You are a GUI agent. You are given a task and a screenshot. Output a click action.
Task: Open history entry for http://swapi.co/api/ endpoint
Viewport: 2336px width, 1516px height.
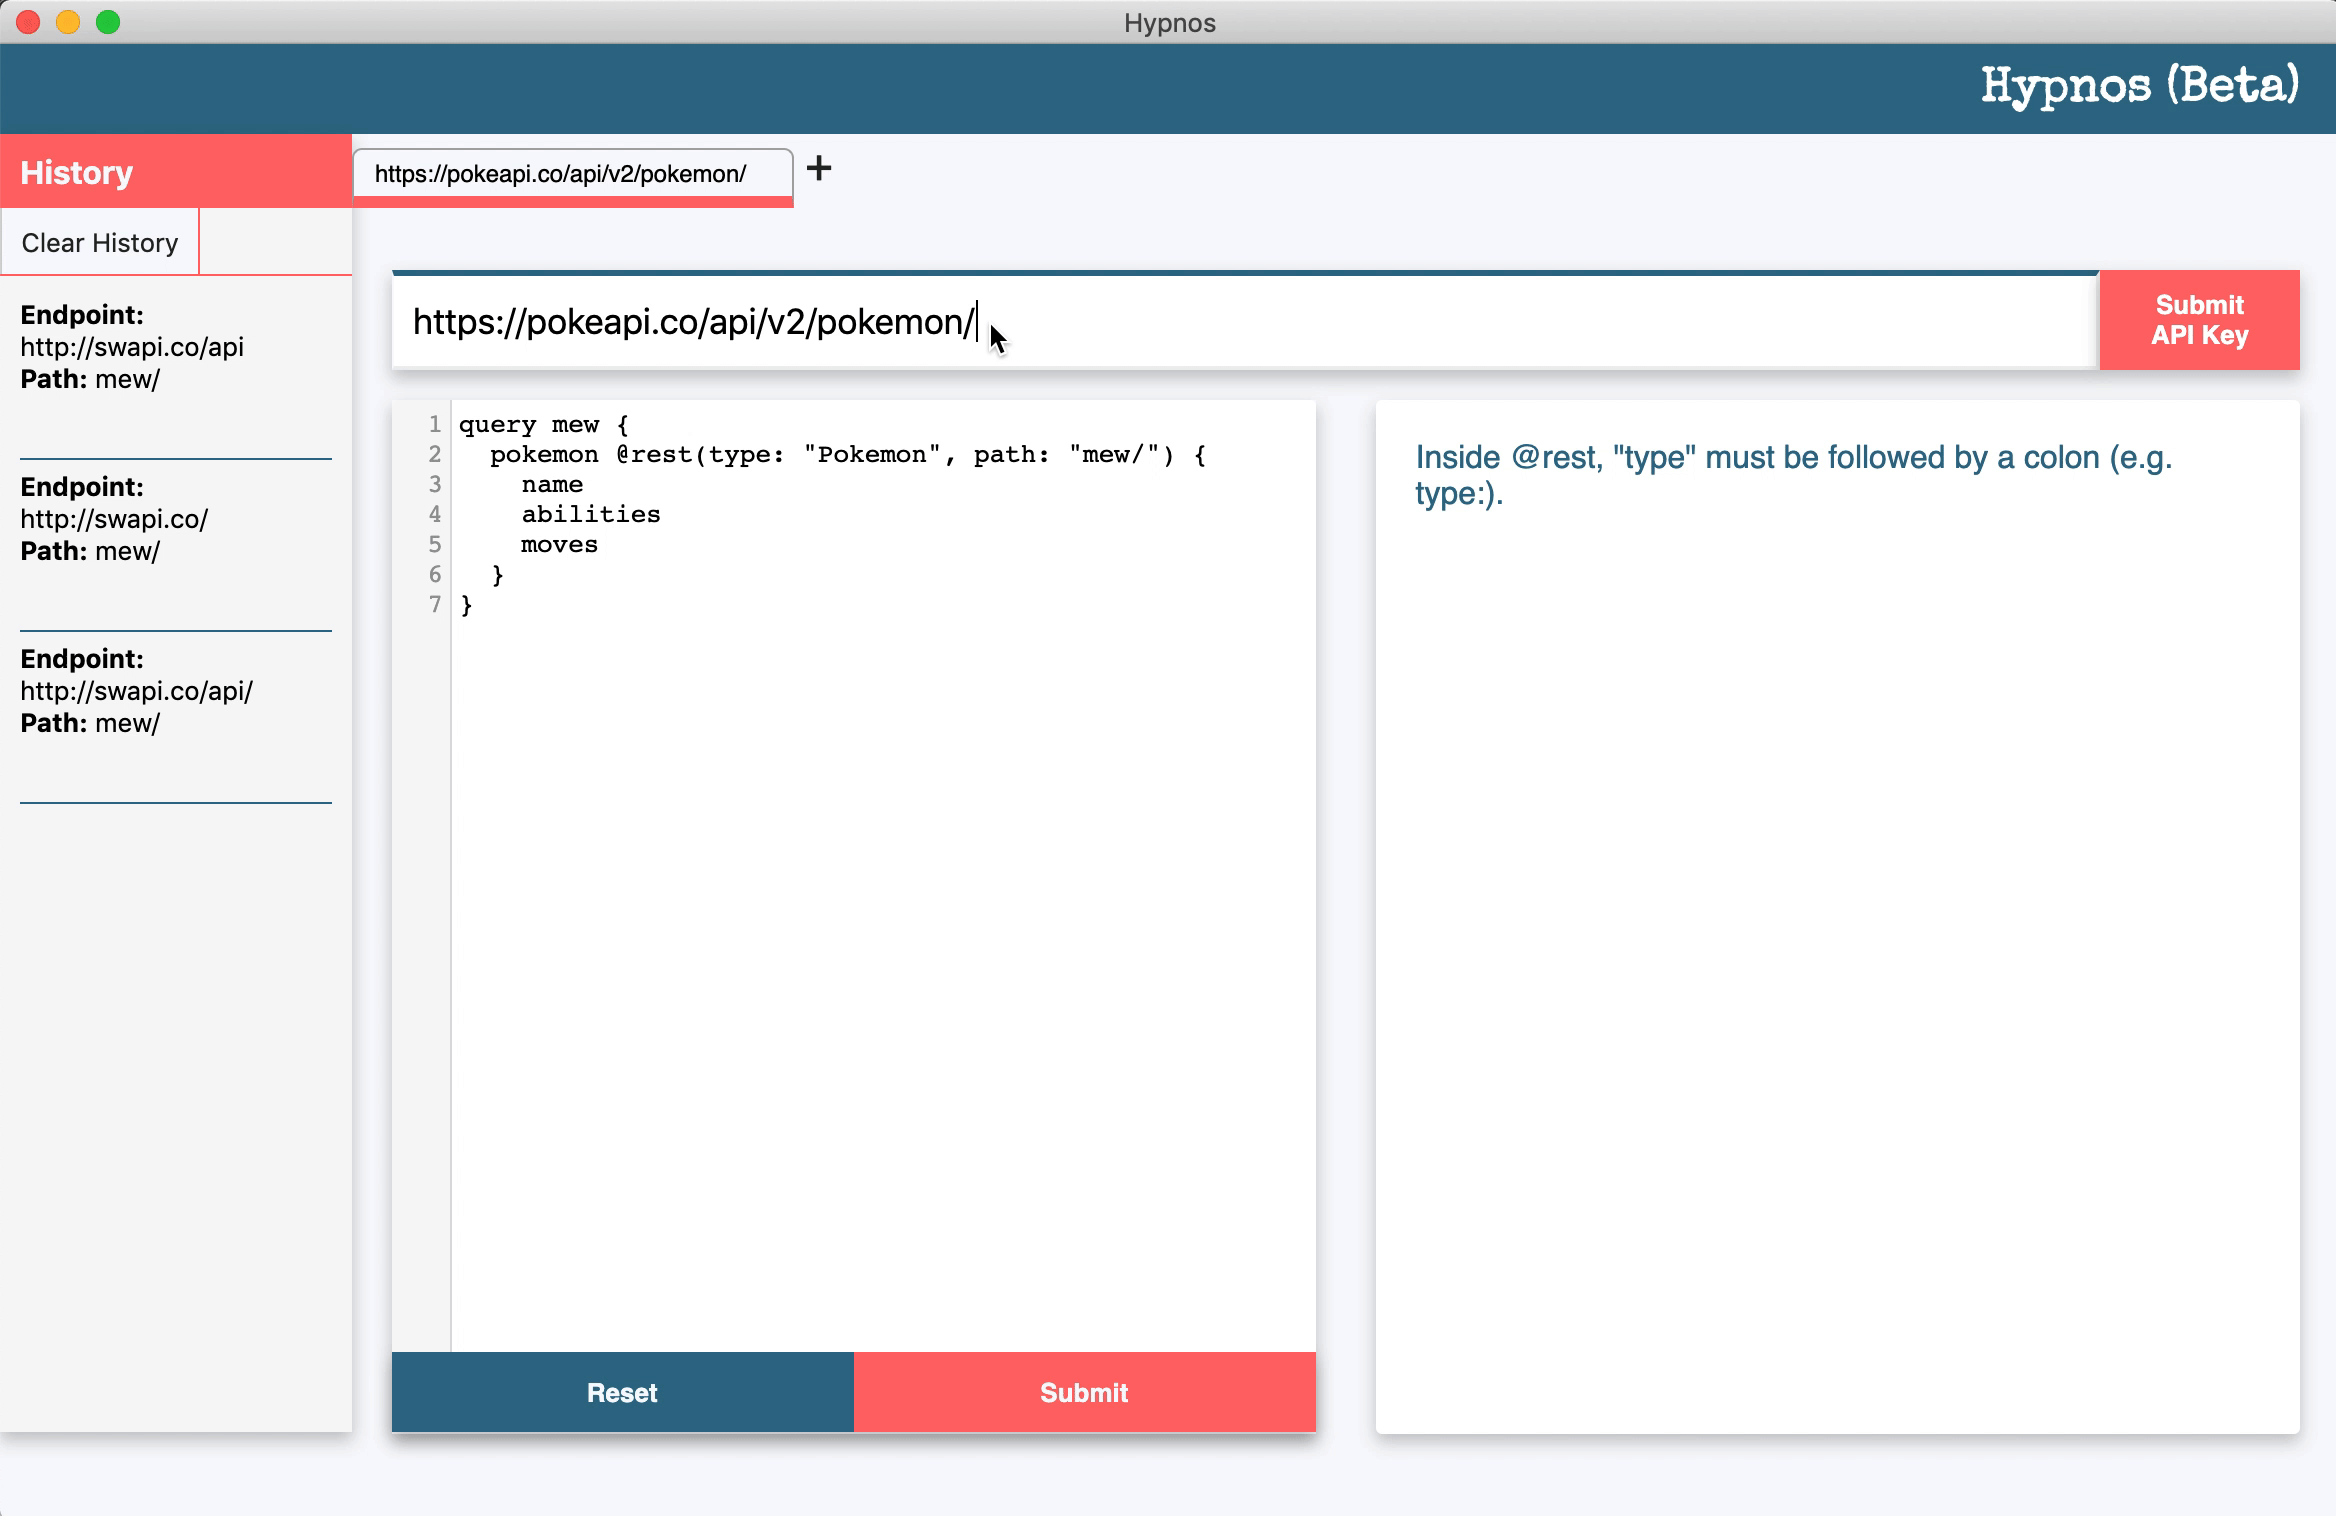pos(136,691)
